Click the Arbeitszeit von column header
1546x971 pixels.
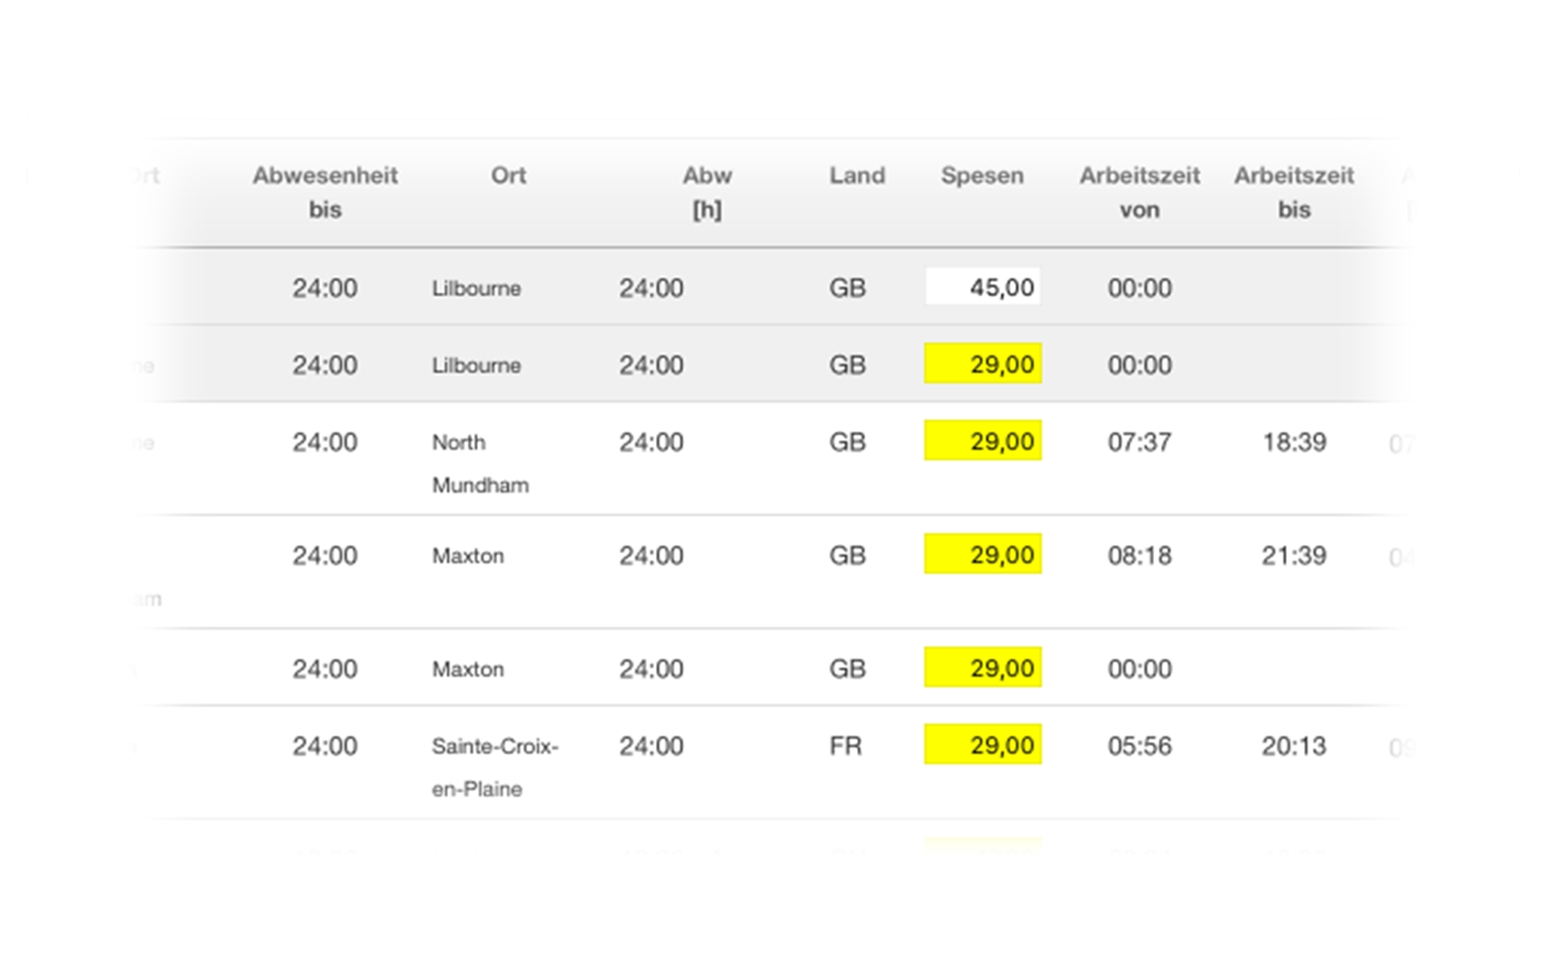pos(1139,192)
